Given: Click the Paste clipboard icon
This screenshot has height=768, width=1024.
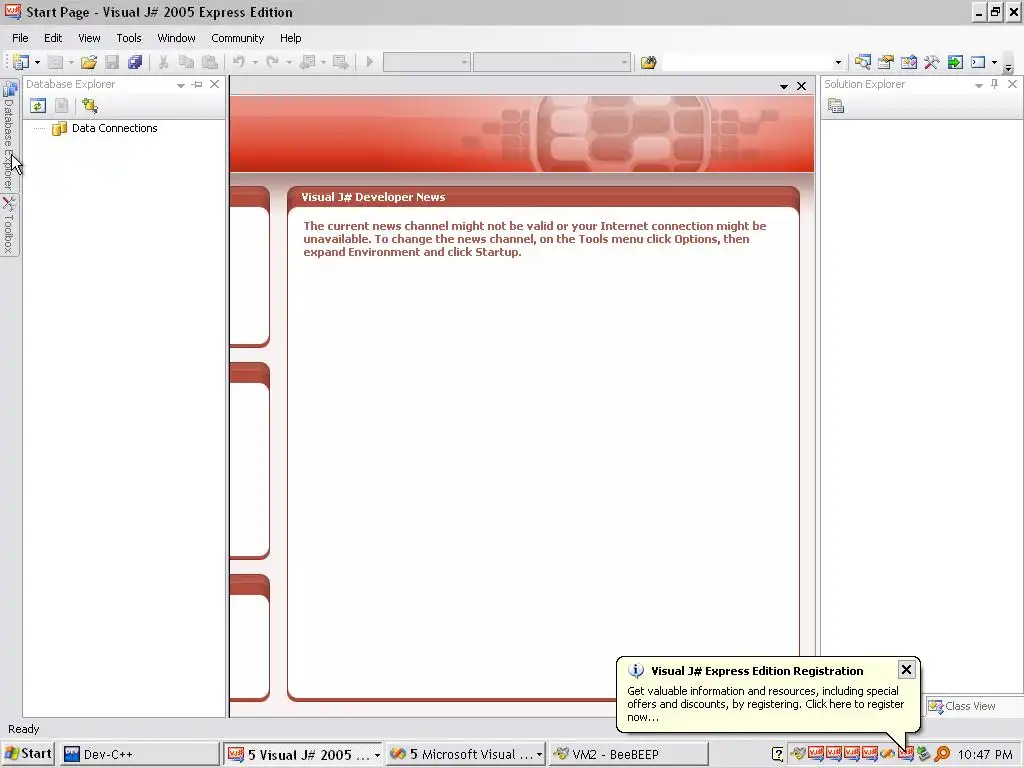Looking at the screenshot, I should click(x=210, y=62).
